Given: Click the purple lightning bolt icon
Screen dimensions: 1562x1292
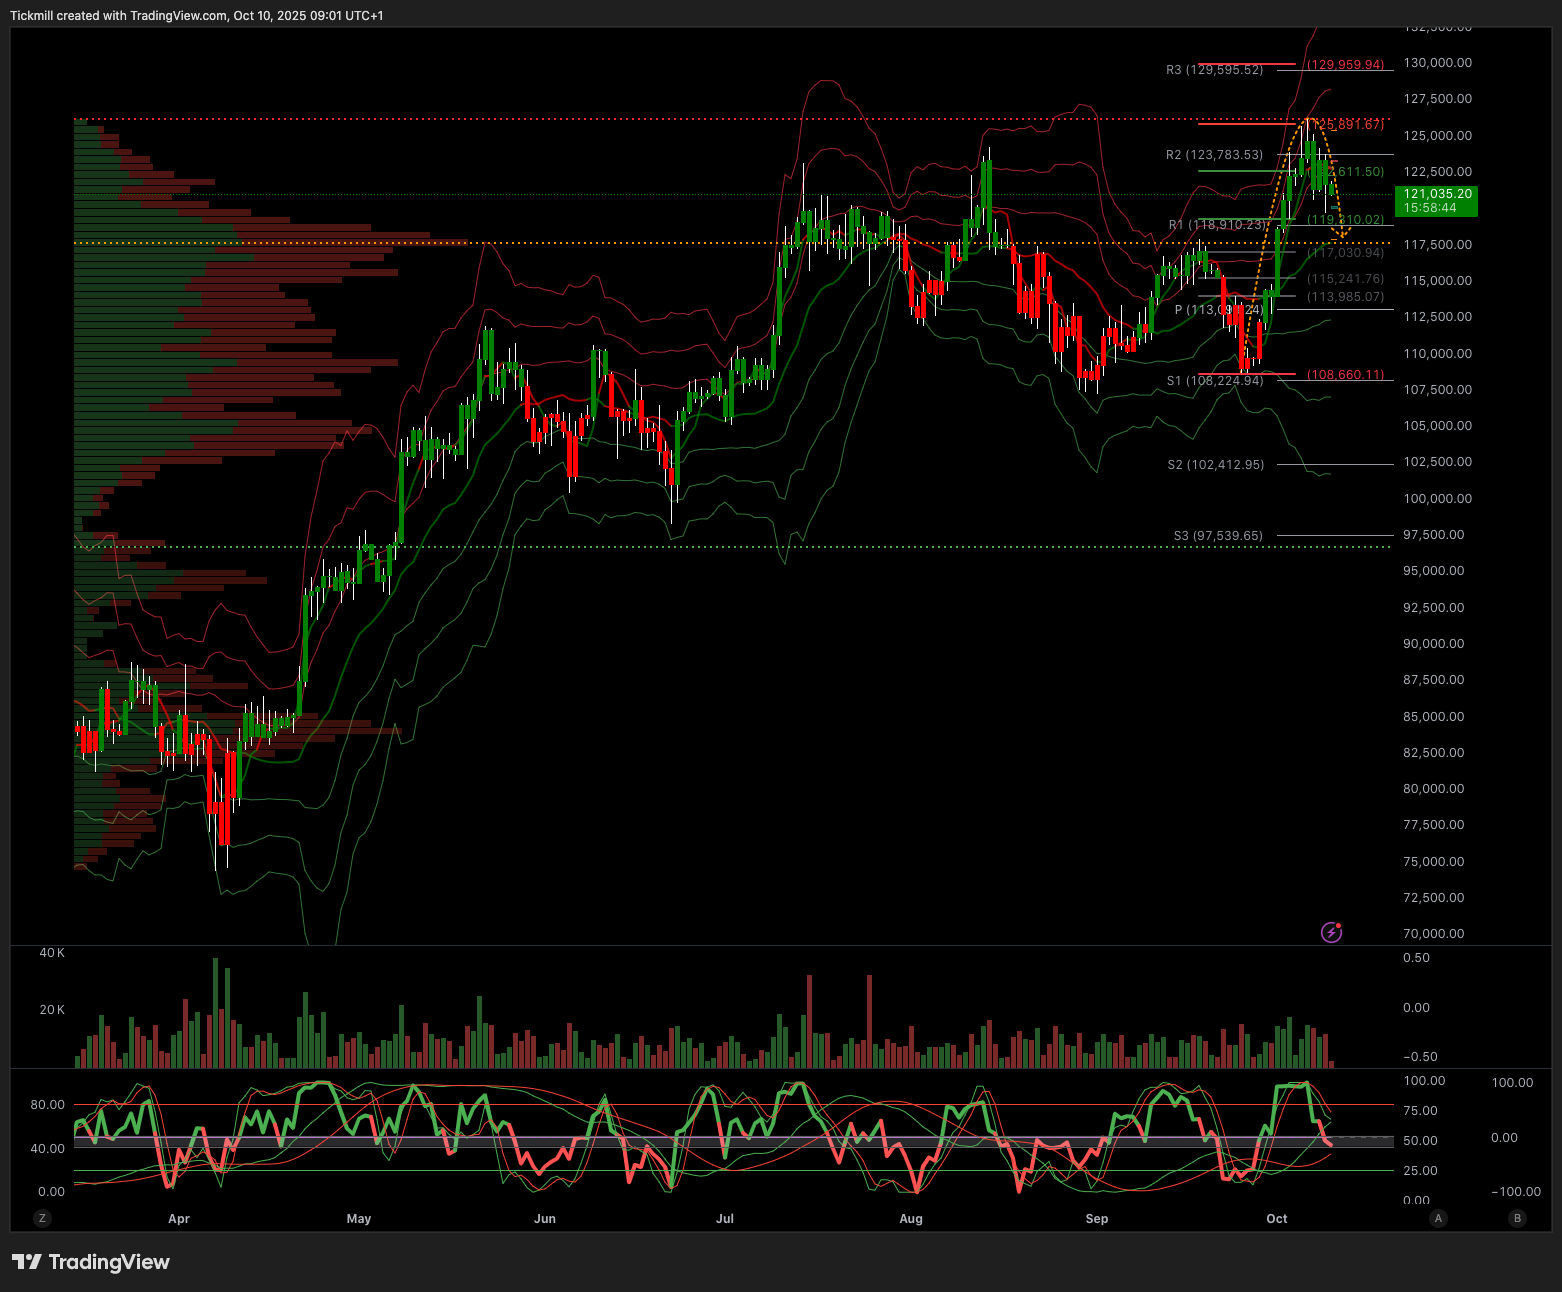Looking at the screenshot, I should coord(1331,933).
